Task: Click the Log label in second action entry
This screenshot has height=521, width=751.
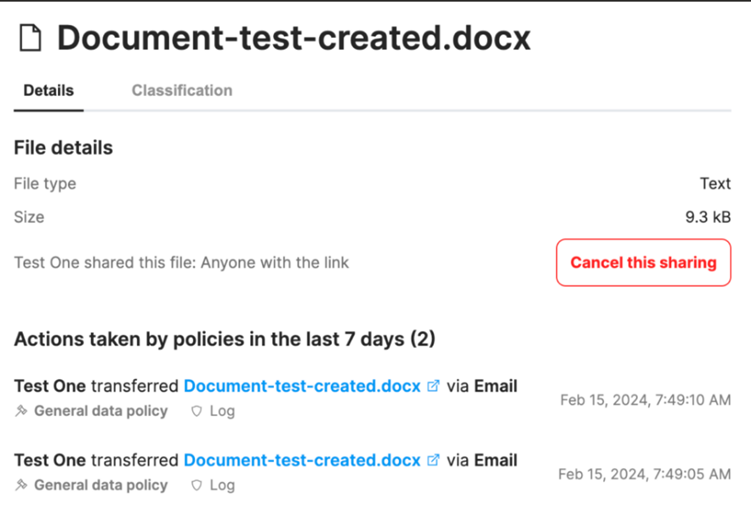Action: point(222,485)
